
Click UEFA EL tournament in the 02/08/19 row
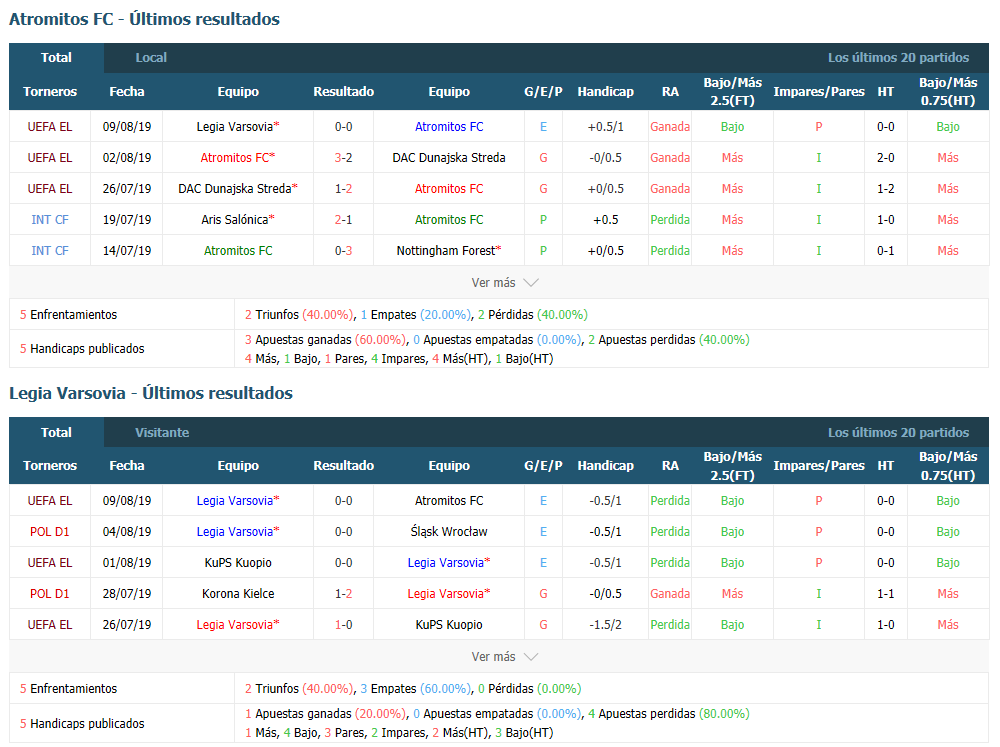(x=50, y=158)
